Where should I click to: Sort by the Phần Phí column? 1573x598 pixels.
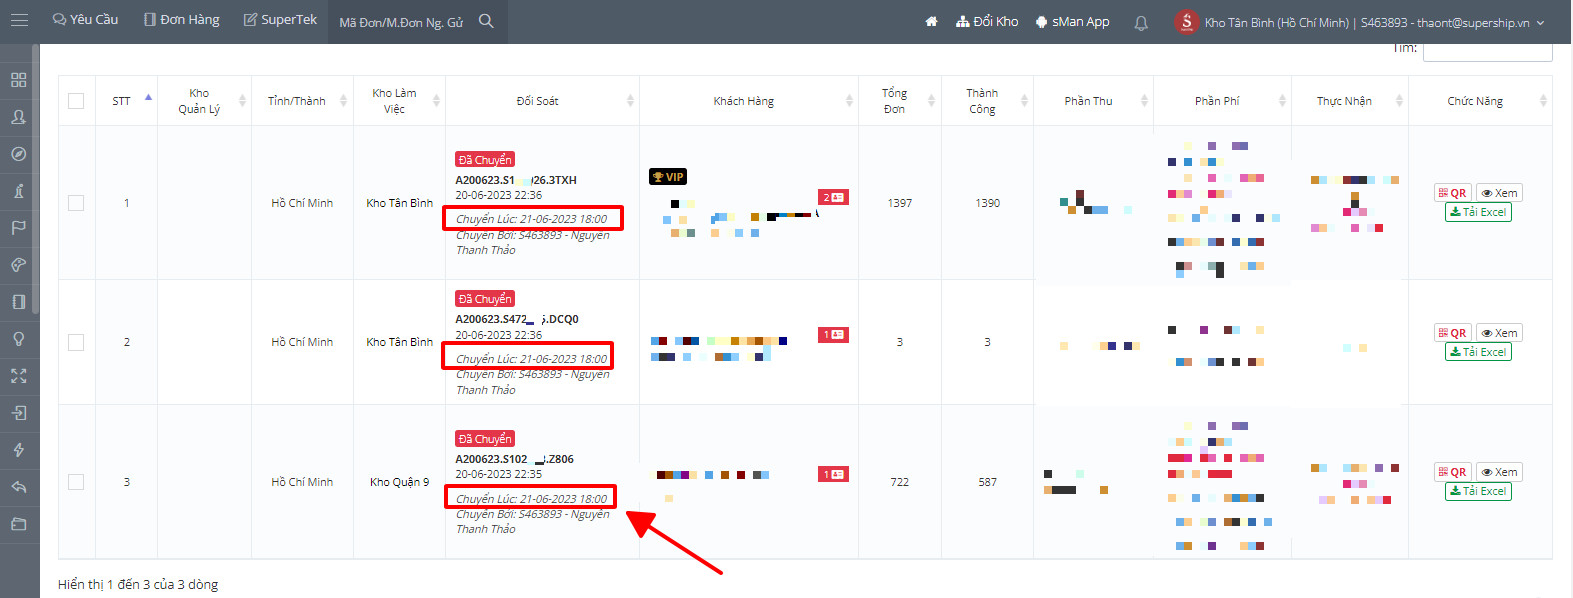(x=1222, y=101)
